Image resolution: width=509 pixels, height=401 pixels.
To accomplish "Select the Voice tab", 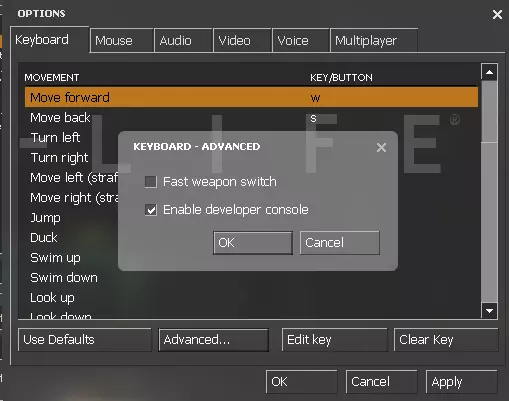I will pyautogui.click(x=301, y=40).
